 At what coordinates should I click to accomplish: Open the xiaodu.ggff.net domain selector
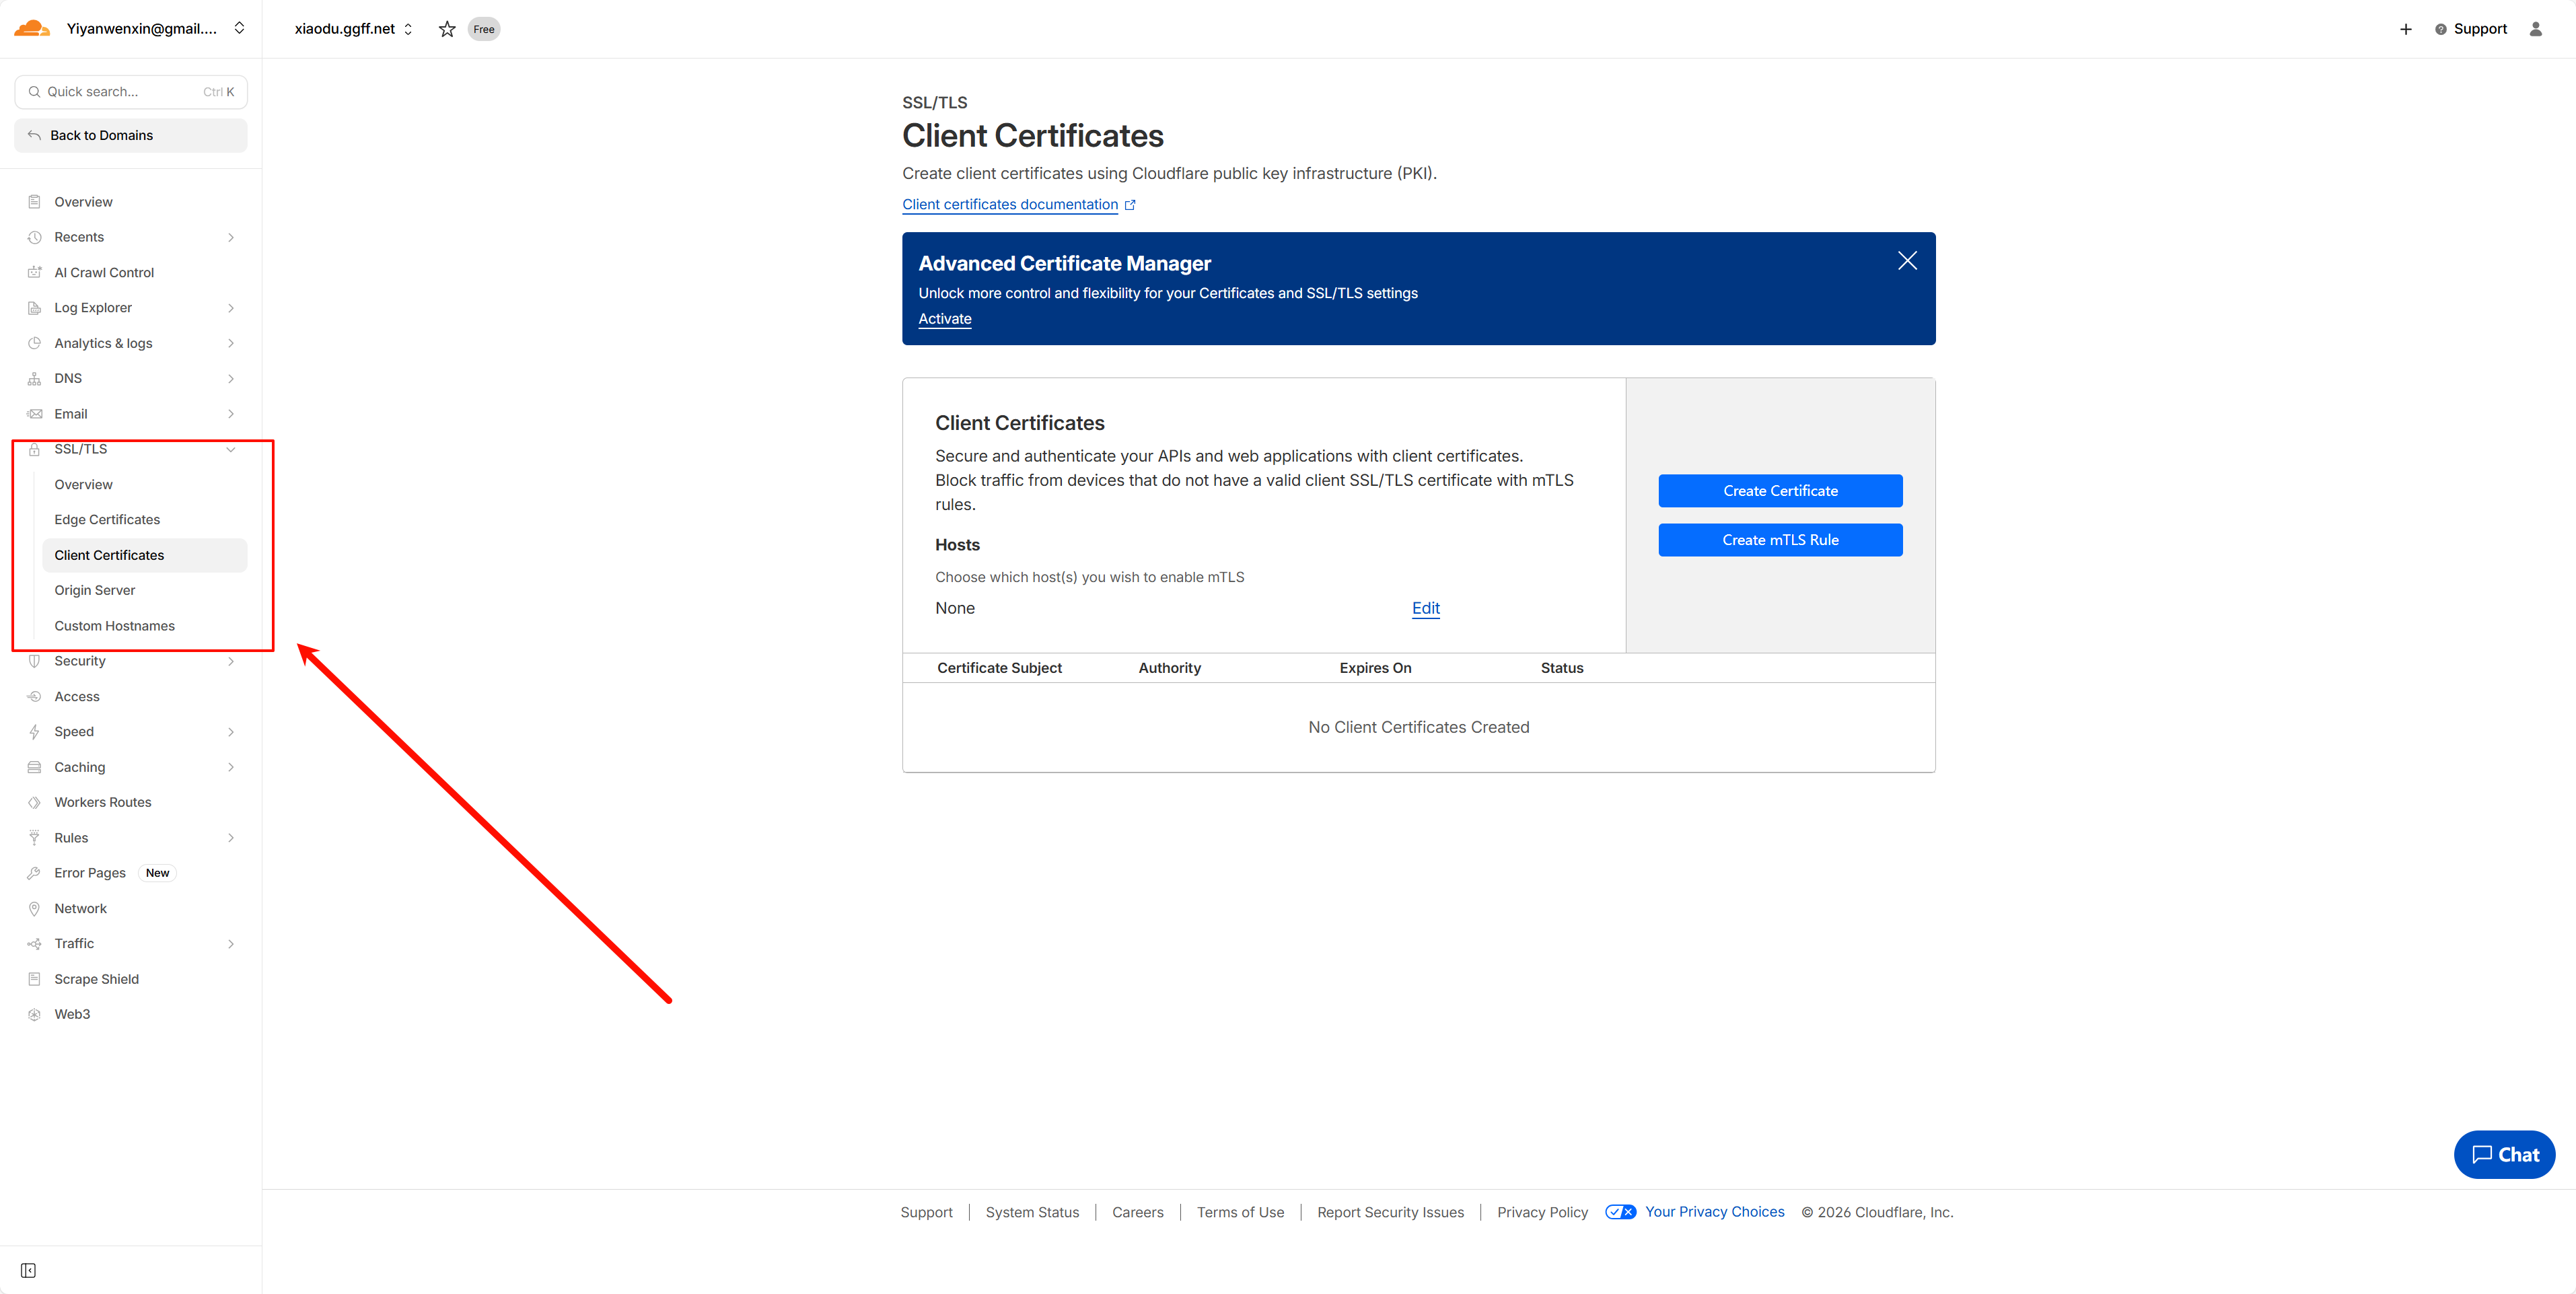[x=353, y=29]
